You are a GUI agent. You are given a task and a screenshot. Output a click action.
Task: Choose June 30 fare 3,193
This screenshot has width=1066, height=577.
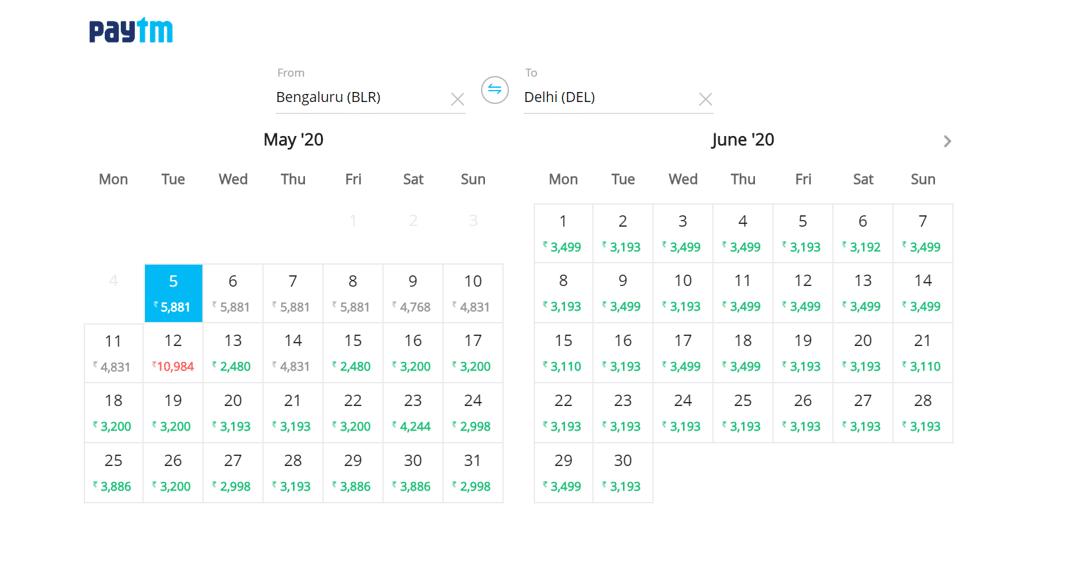pos(623,472)
